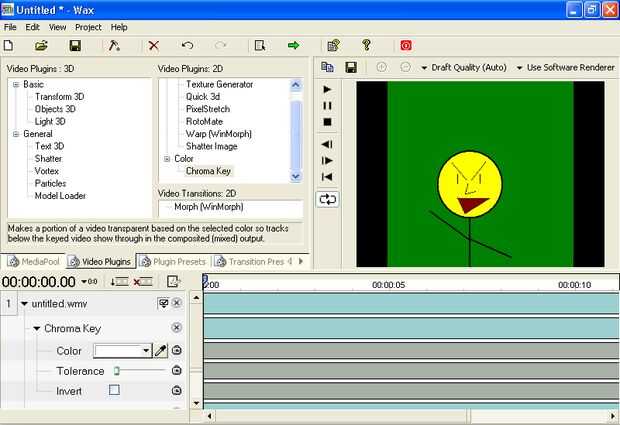Click the red X delete icon
This screenshot has height=425, width=620.
click(154, 45)
